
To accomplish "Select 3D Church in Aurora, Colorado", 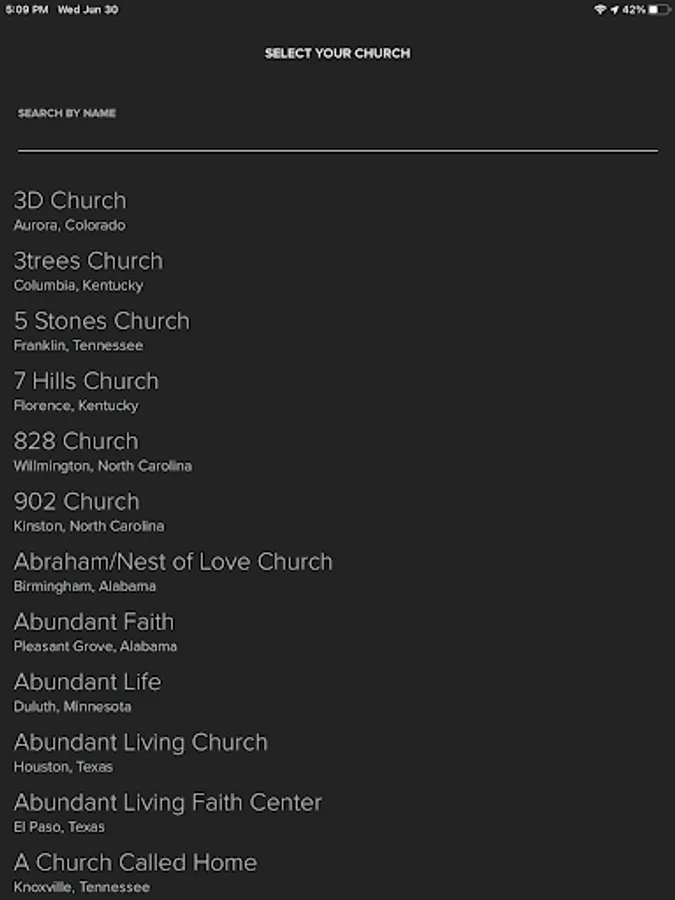I will [70, 210].
